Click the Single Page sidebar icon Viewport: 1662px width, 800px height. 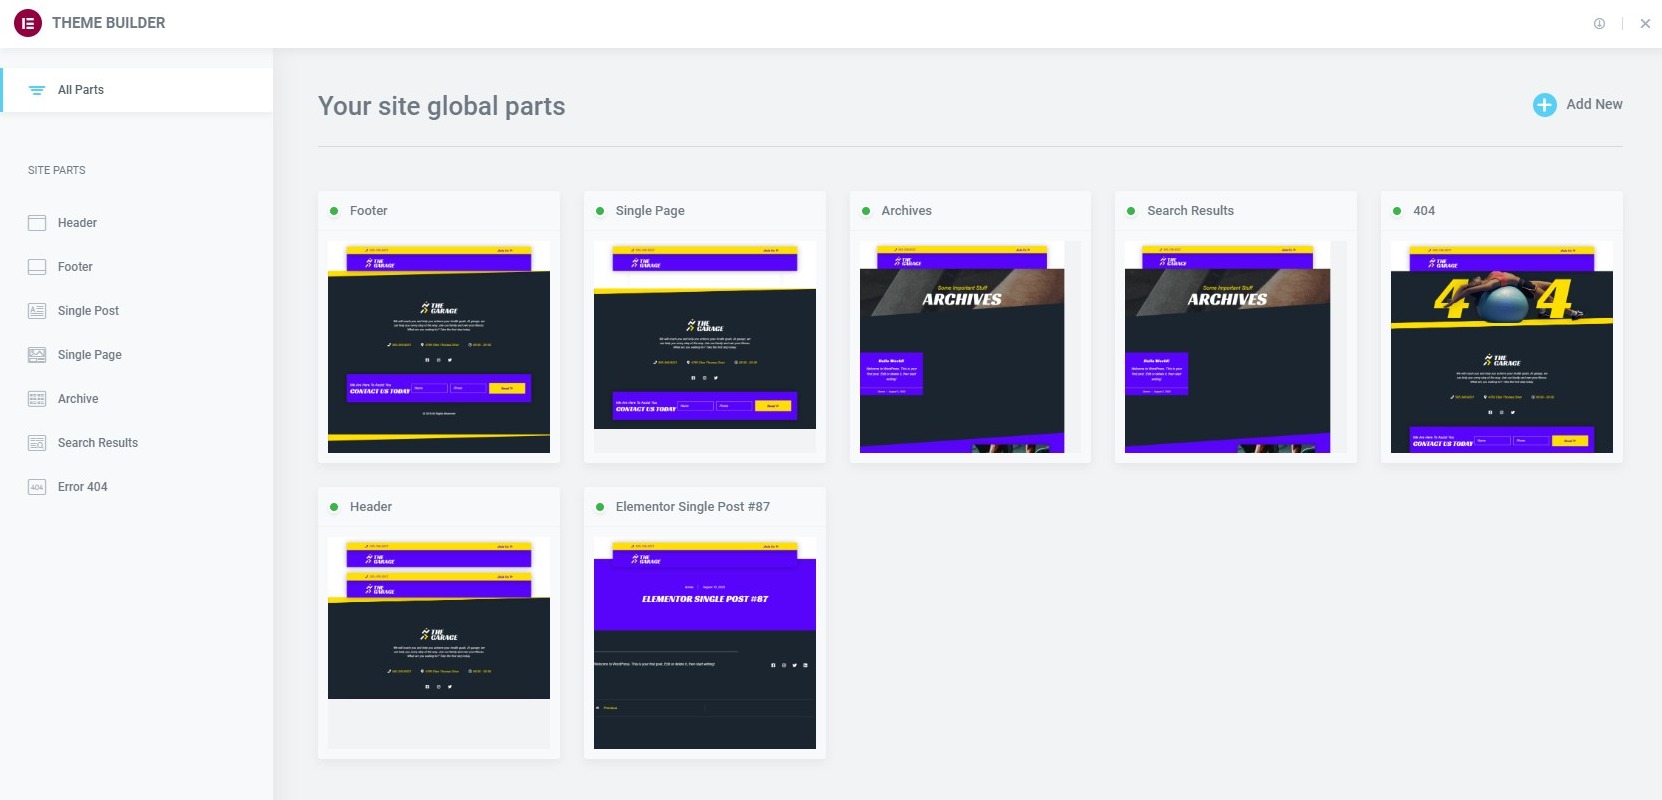(x=37, y=355)
